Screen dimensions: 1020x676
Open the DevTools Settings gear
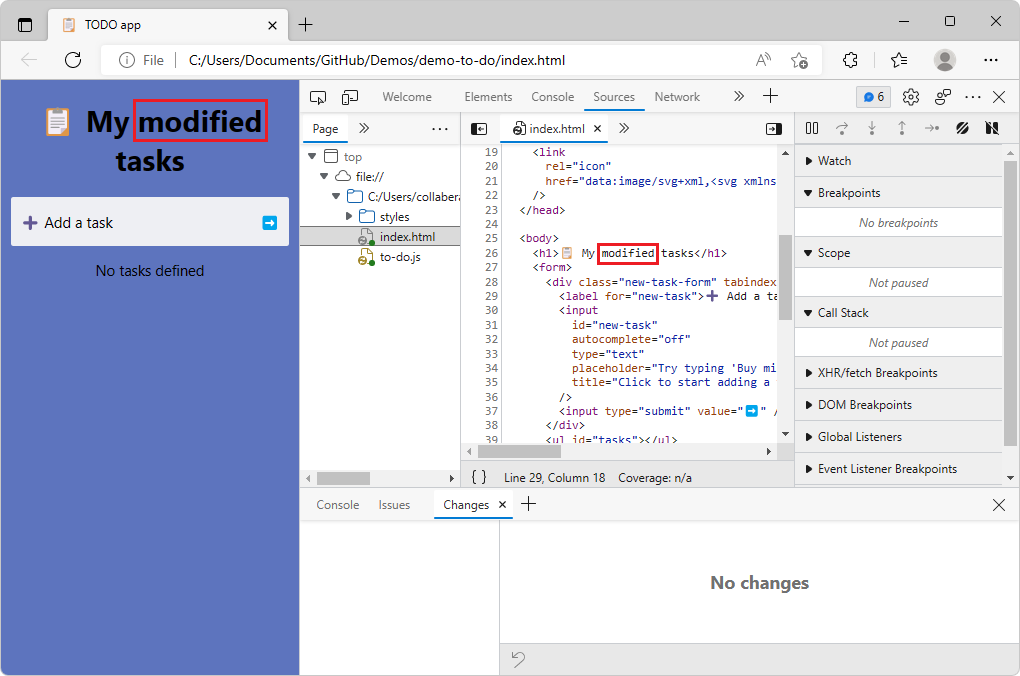(910, 96)
